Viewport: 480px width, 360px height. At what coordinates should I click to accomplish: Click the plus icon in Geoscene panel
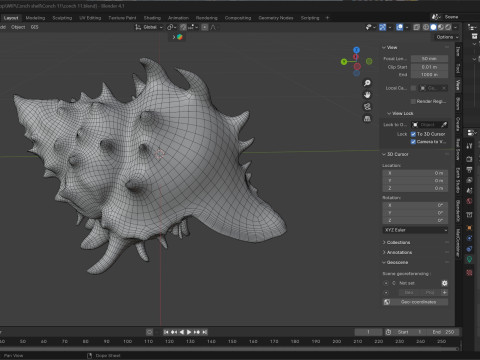pyautogui.click(x=444, y=292)
